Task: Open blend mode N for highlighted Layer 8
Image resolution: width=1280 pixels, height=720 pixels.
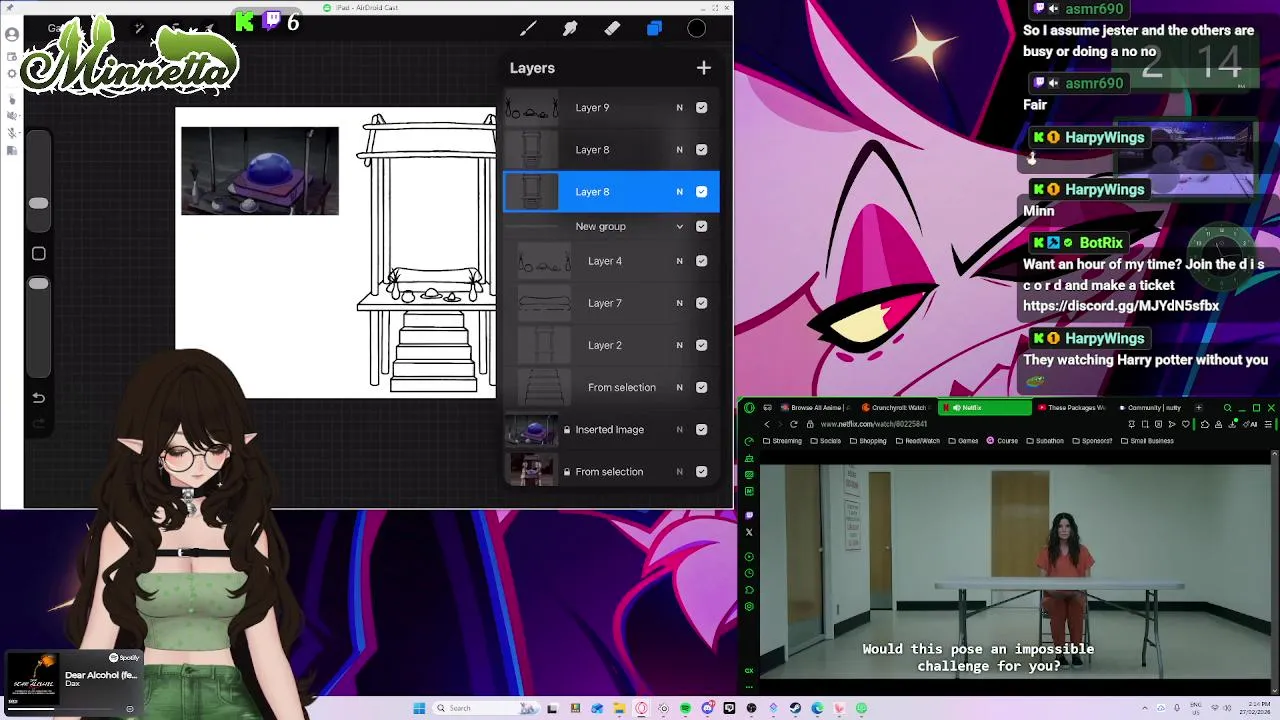Action: point(679,192)
